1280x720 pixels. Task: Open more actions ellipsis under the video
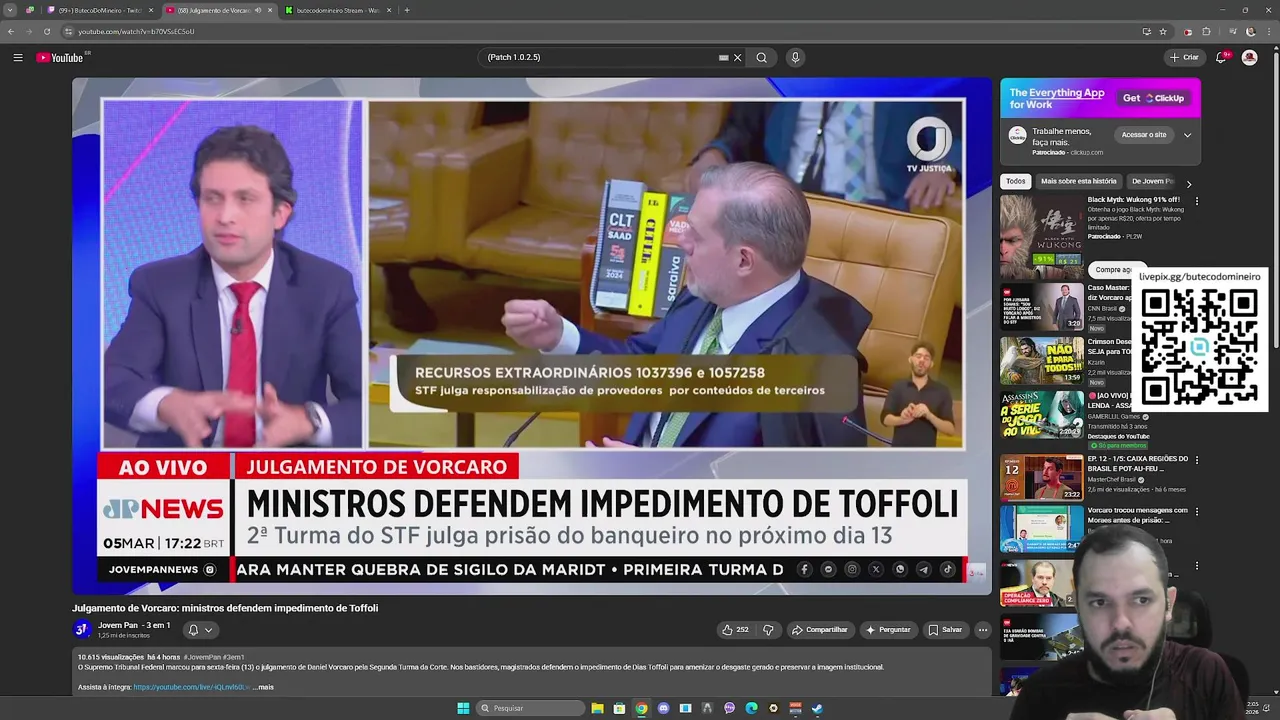(983, 630)
